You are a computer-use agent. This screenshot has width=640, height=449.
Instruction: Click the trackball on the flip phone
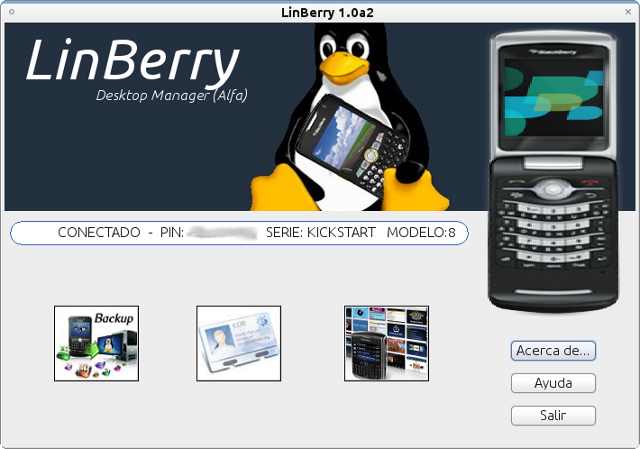(553, 187)
